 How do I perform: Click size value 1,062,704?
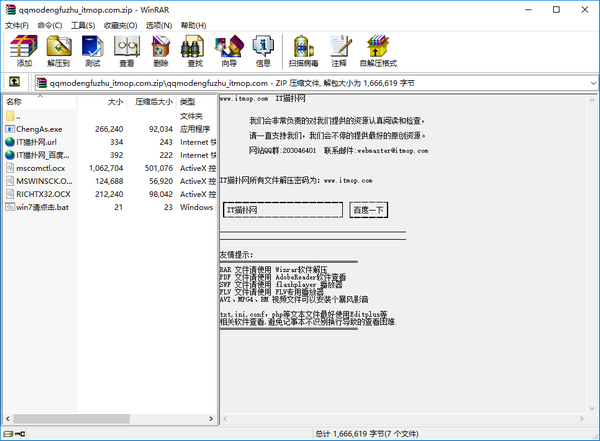tap(106, 168)
